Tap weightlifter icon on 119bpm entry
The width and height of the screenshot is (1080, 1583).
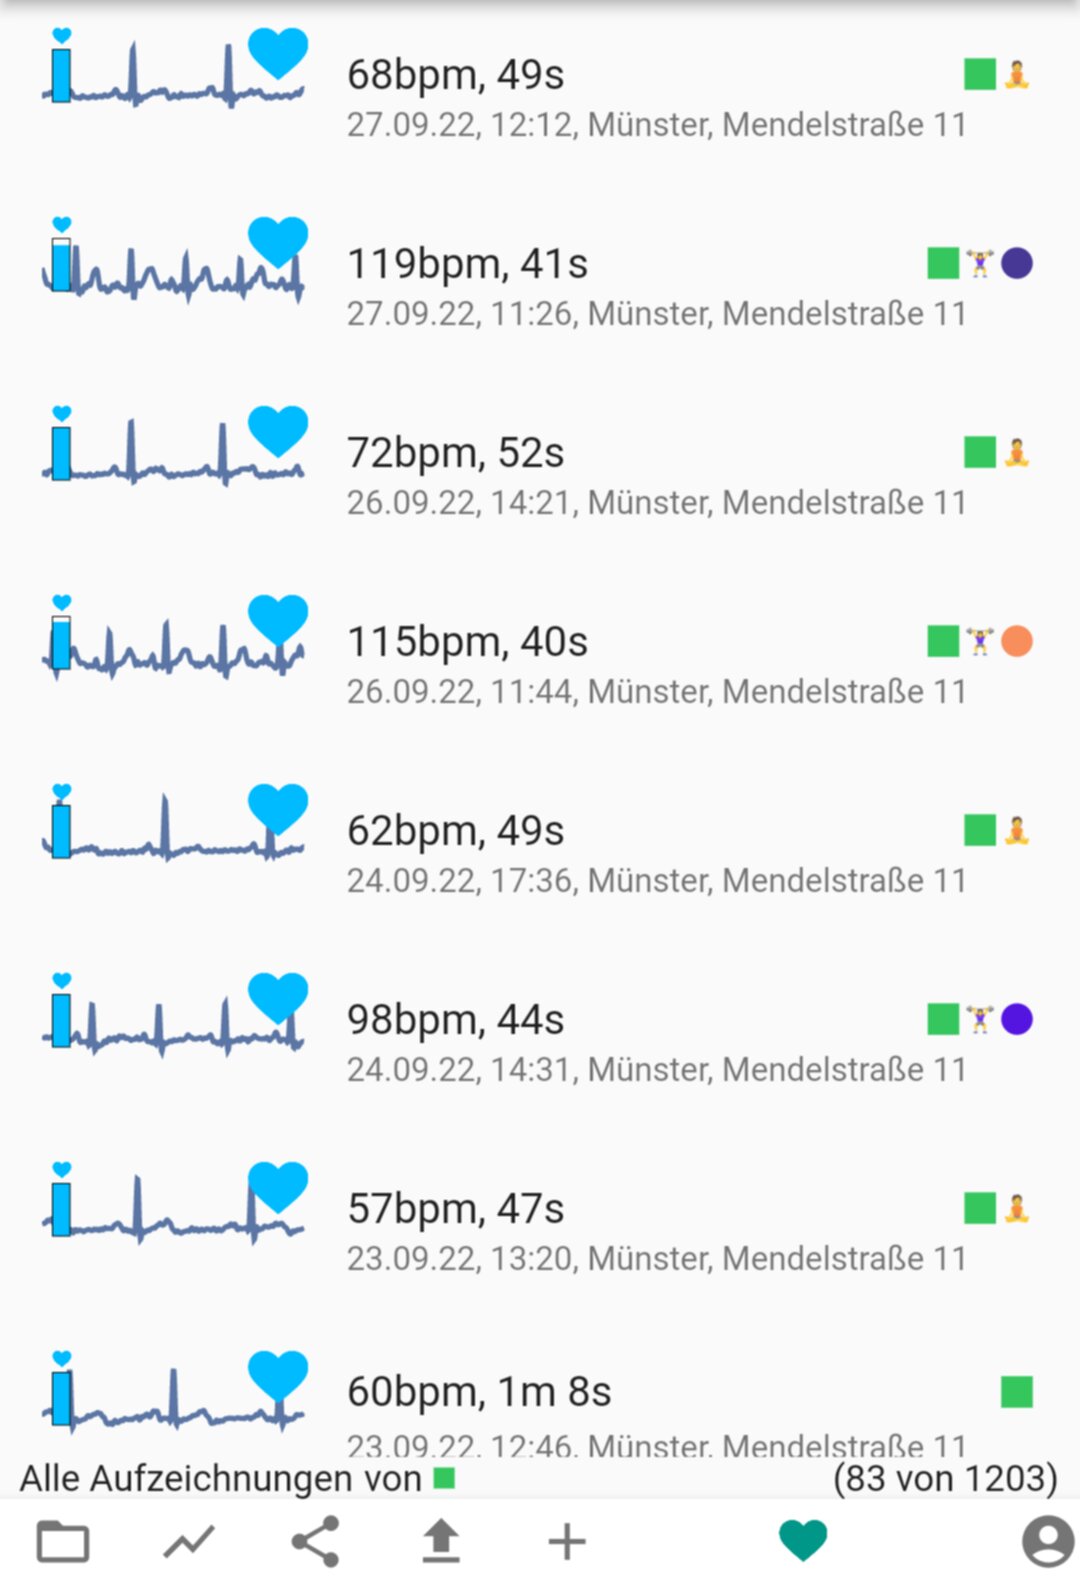tap(980, 263)
